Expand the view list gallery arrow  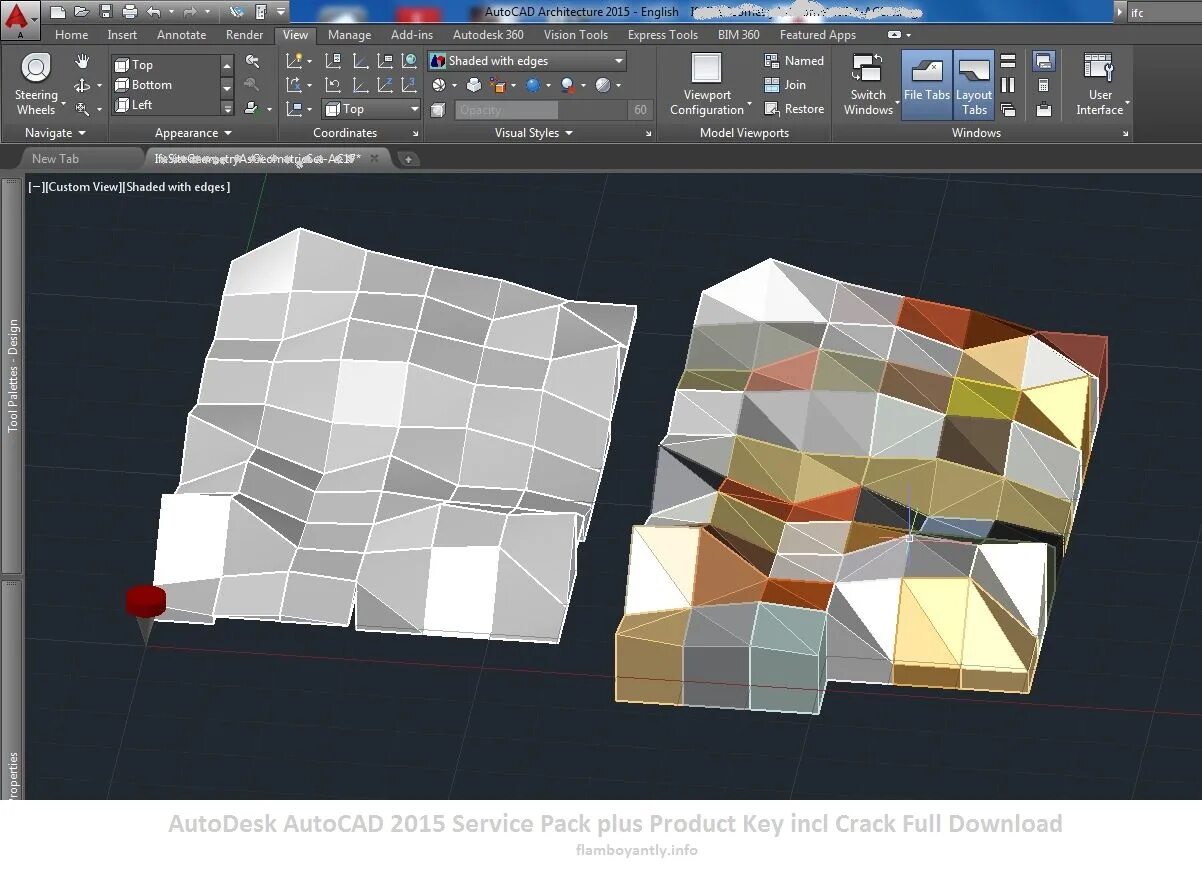[x=227, y=109]
